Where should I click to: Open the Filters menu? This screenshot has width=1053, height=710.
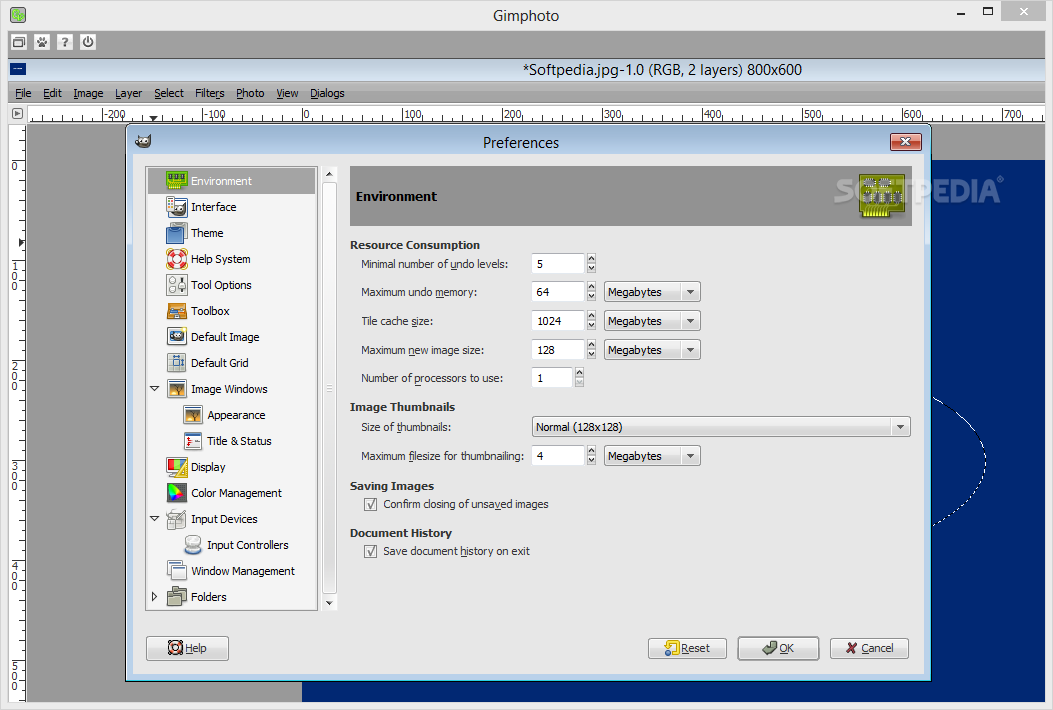coord(210,93)
